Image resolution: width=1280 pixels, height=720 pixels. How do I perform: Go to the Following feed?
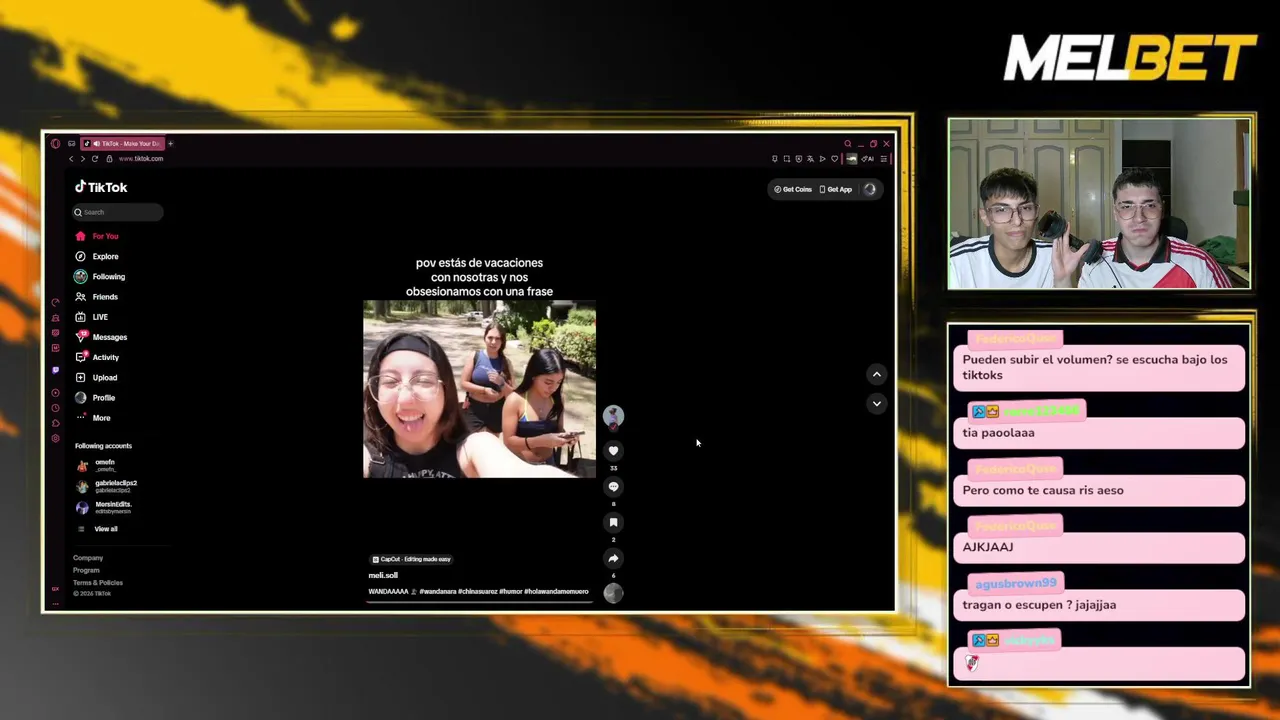[100, 276]
